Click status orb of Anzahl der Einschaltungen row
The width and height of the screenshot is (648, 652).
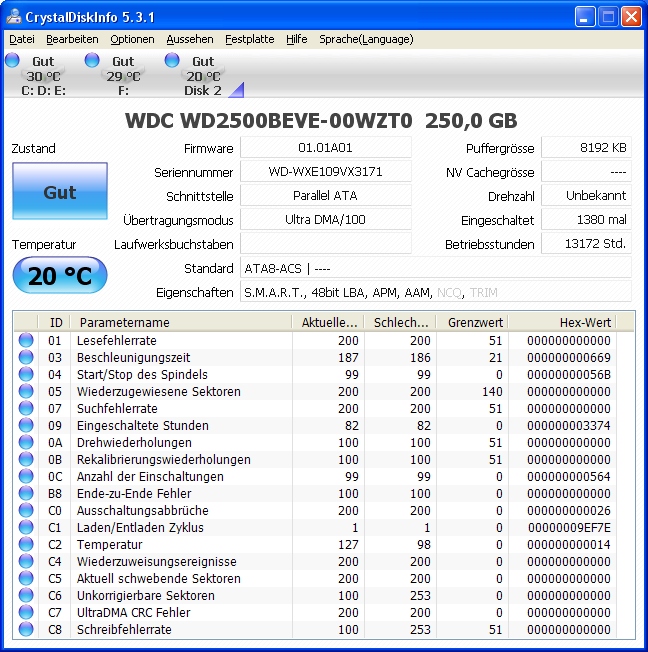pos(26,477)
